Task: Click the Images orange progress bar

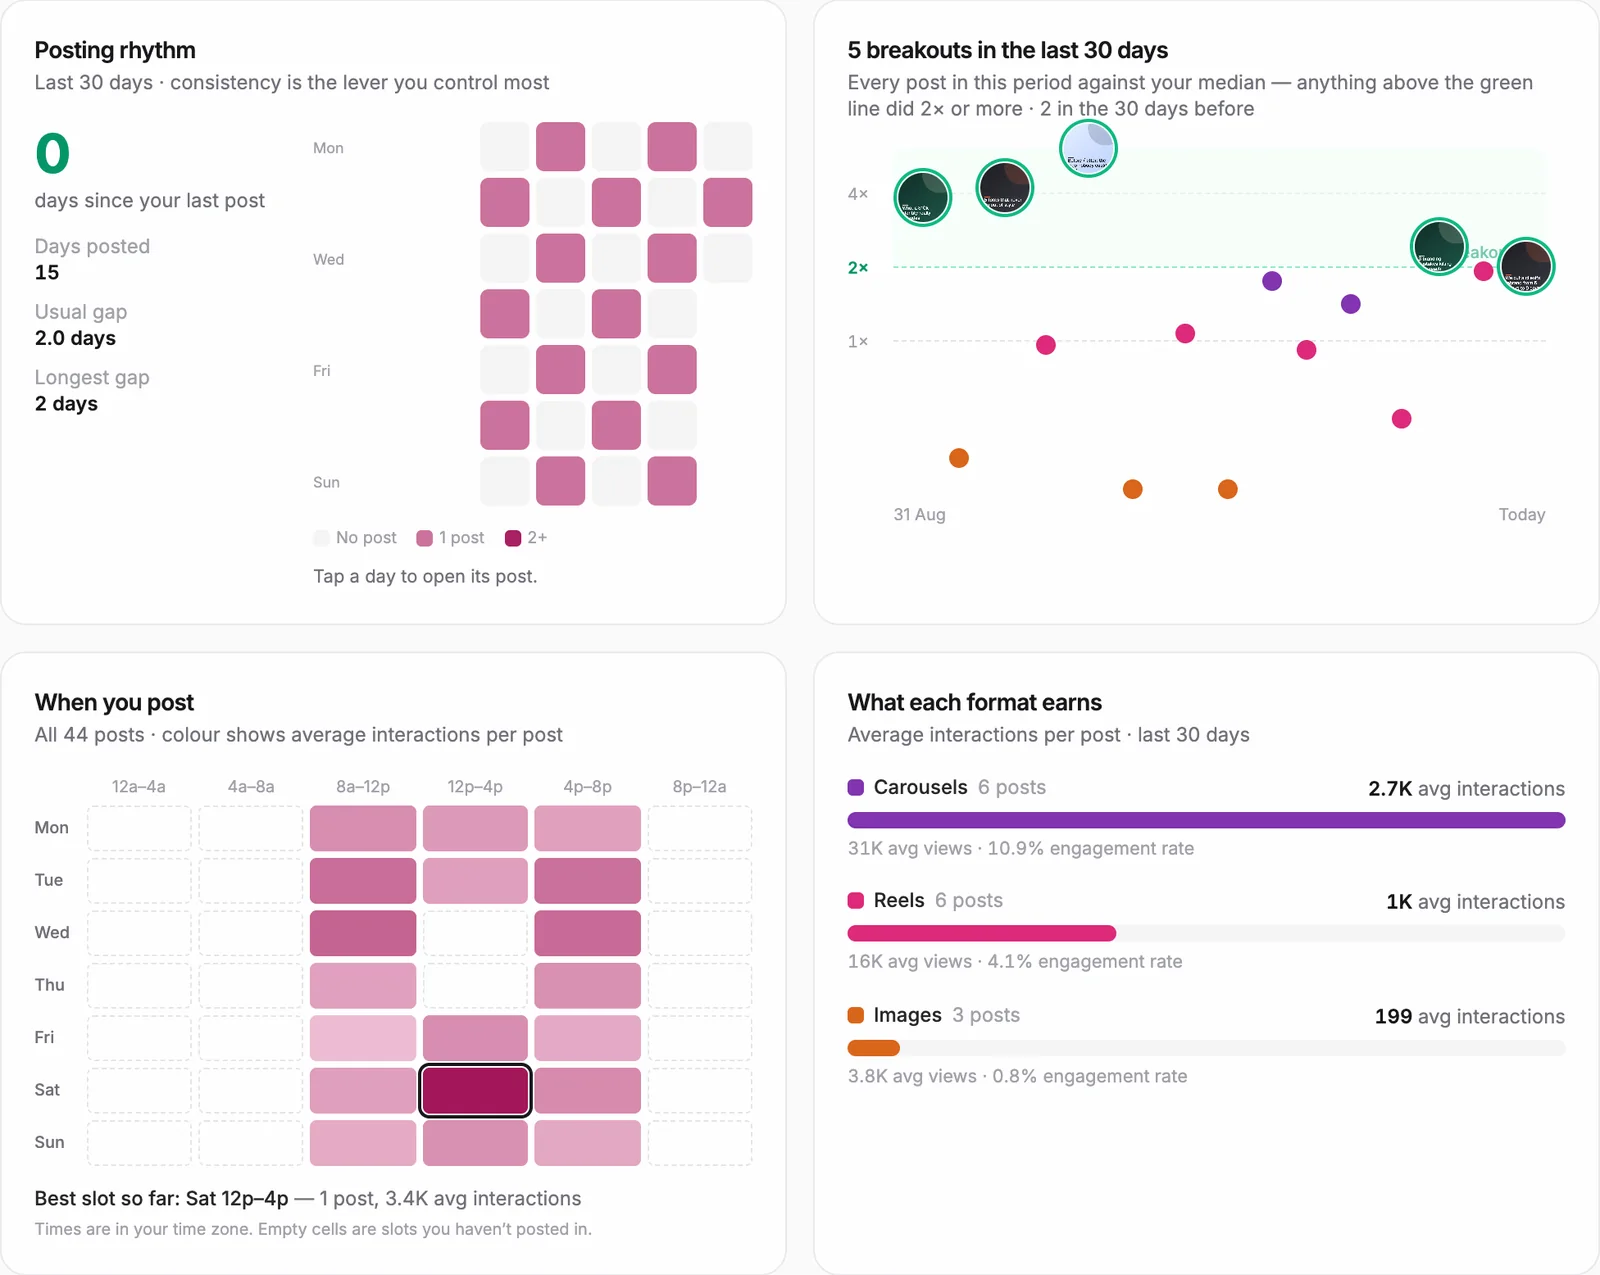Action: coord(874,1049)
